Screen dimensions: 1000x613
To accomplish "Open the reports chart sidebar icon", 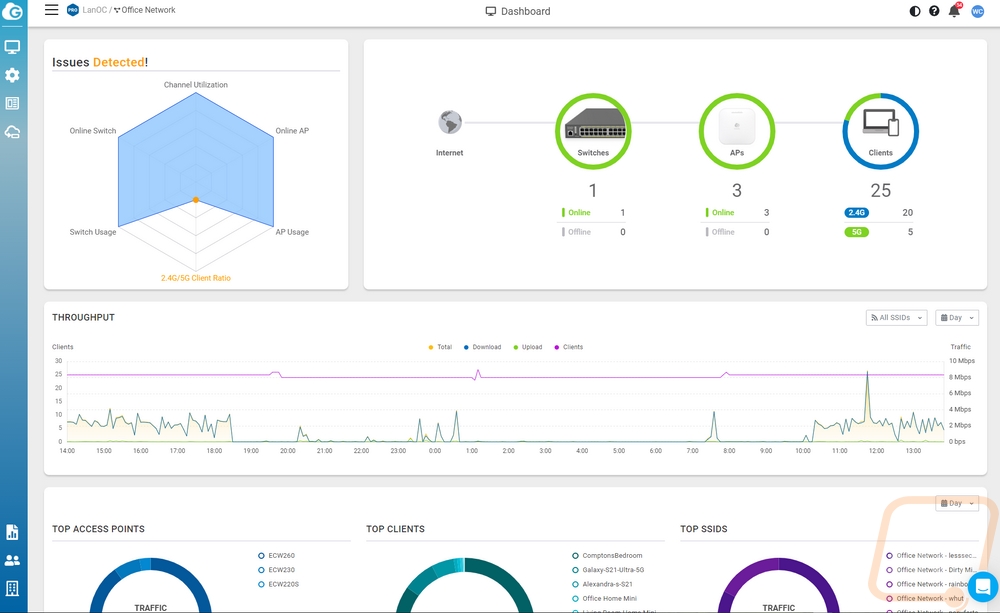I will pos(12,532).
